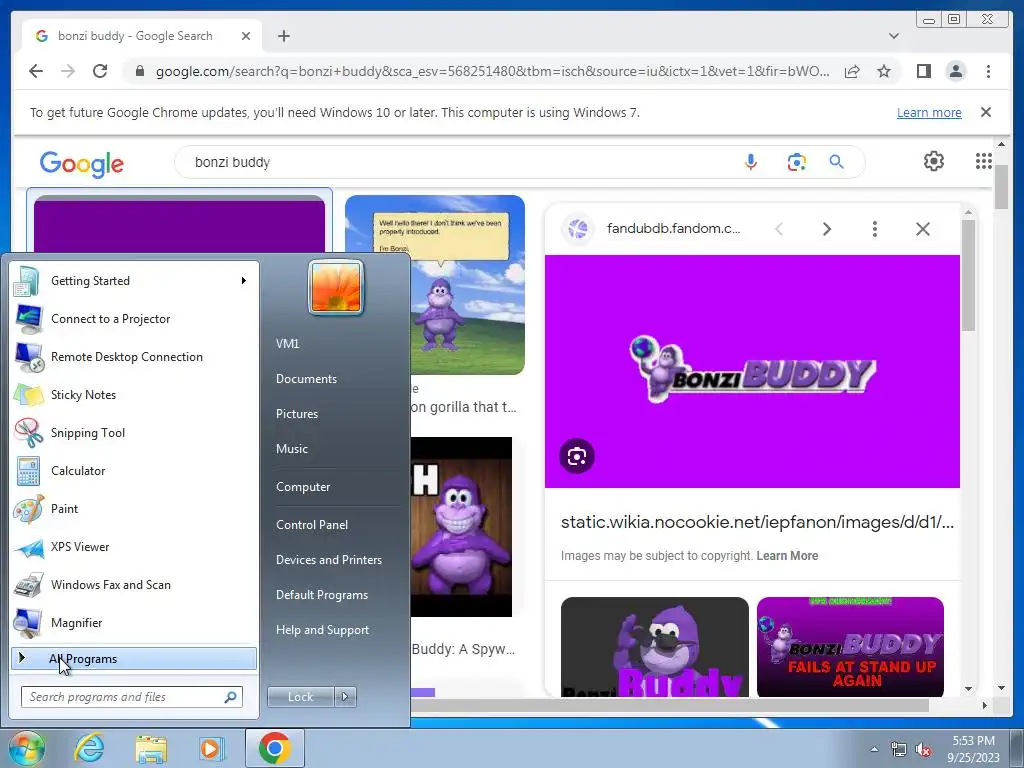Screen dimensions: 1024x768
Task: Click the share page icon in address bar
Action: [x=852, y=71]
